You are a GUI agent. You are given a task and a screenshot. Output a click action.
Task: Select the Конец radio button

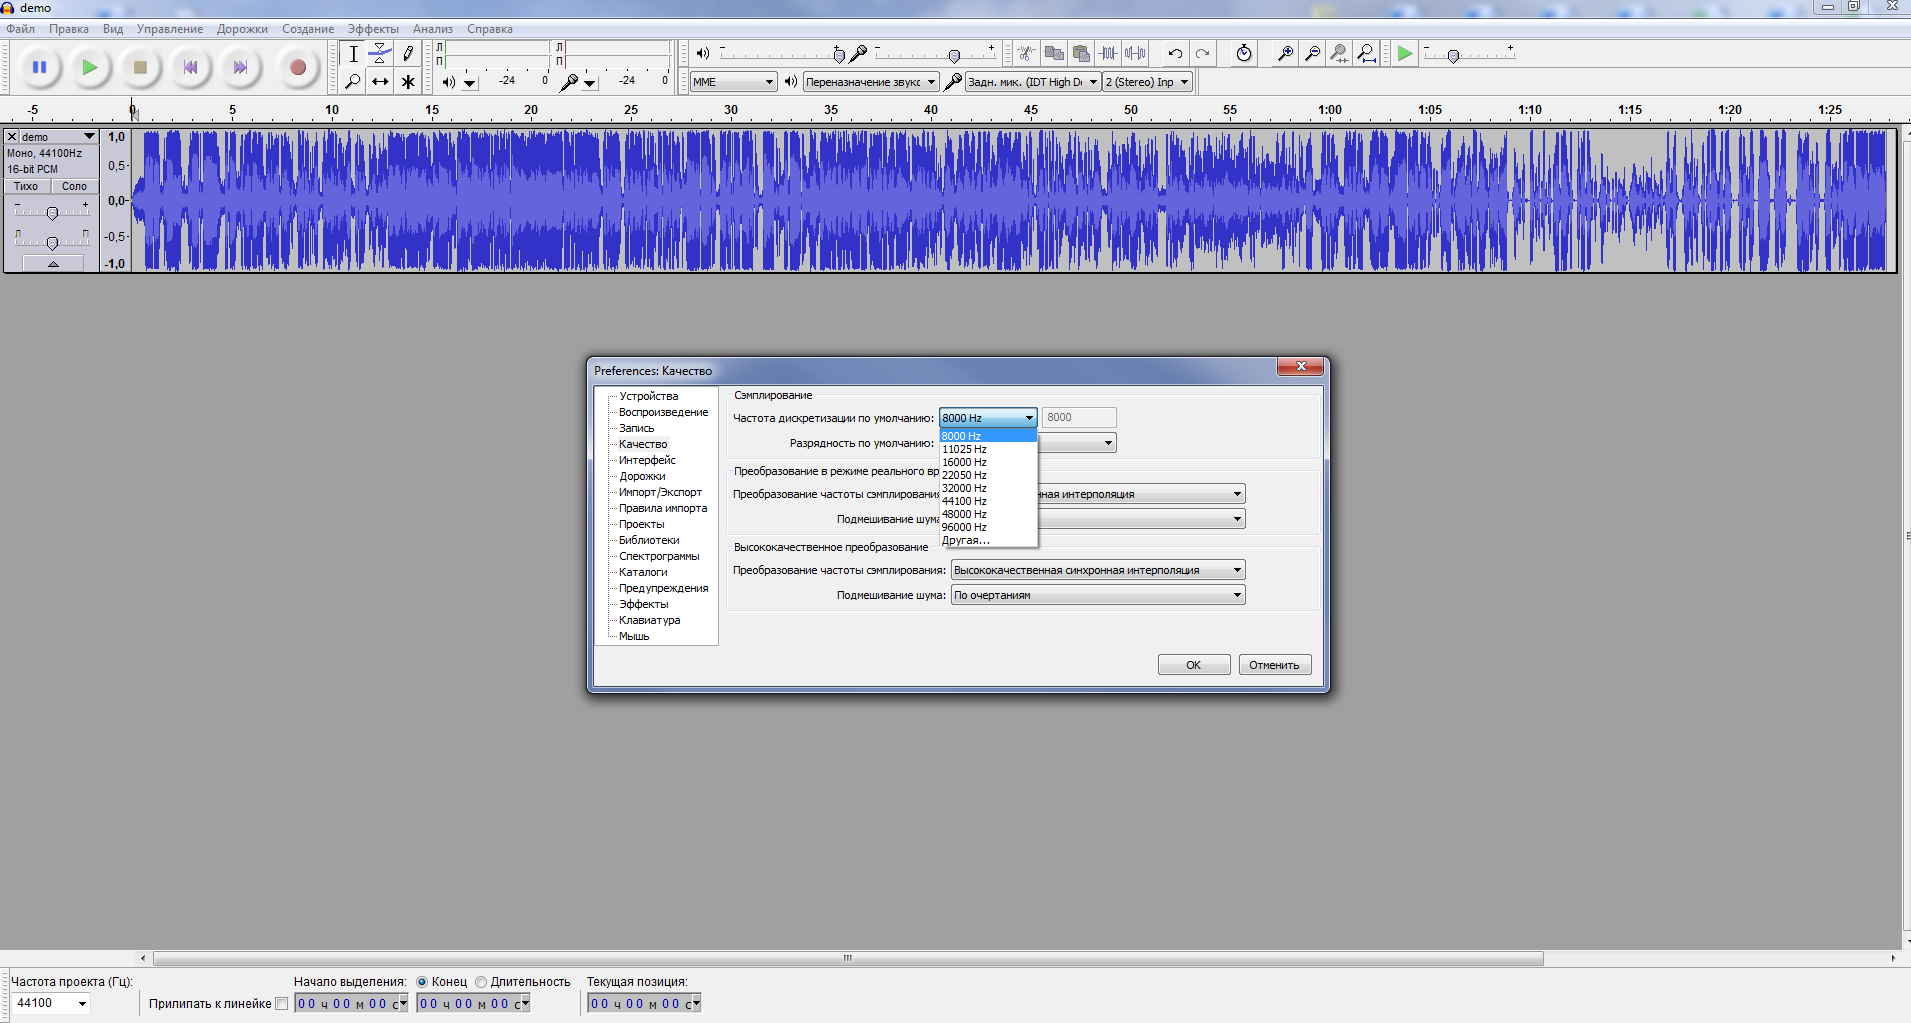[422, 982]
